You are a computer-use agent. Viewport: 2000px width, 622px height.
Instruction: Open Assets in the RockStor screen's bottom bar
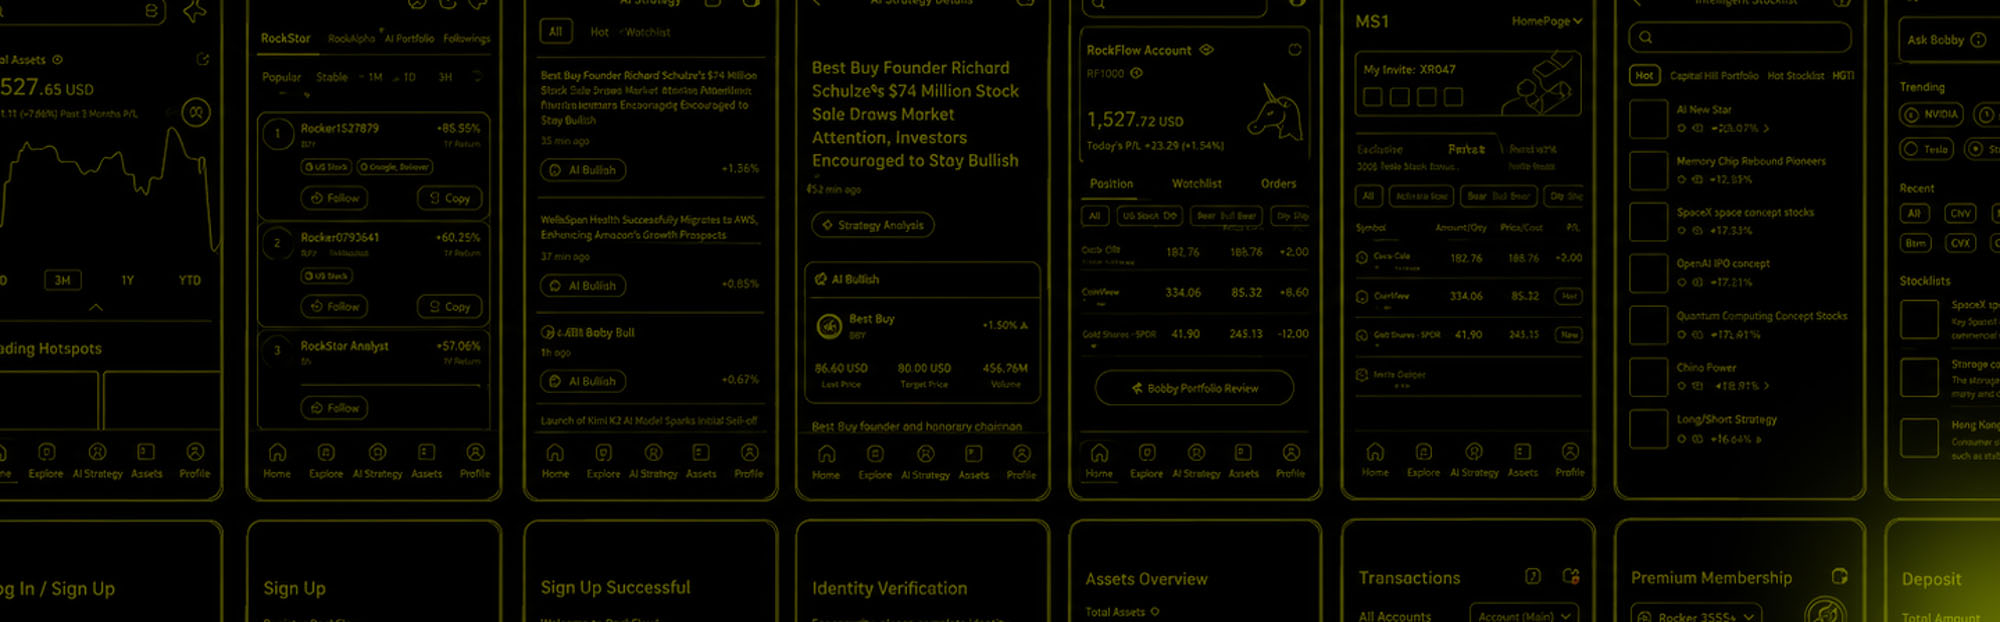point(426,461)
